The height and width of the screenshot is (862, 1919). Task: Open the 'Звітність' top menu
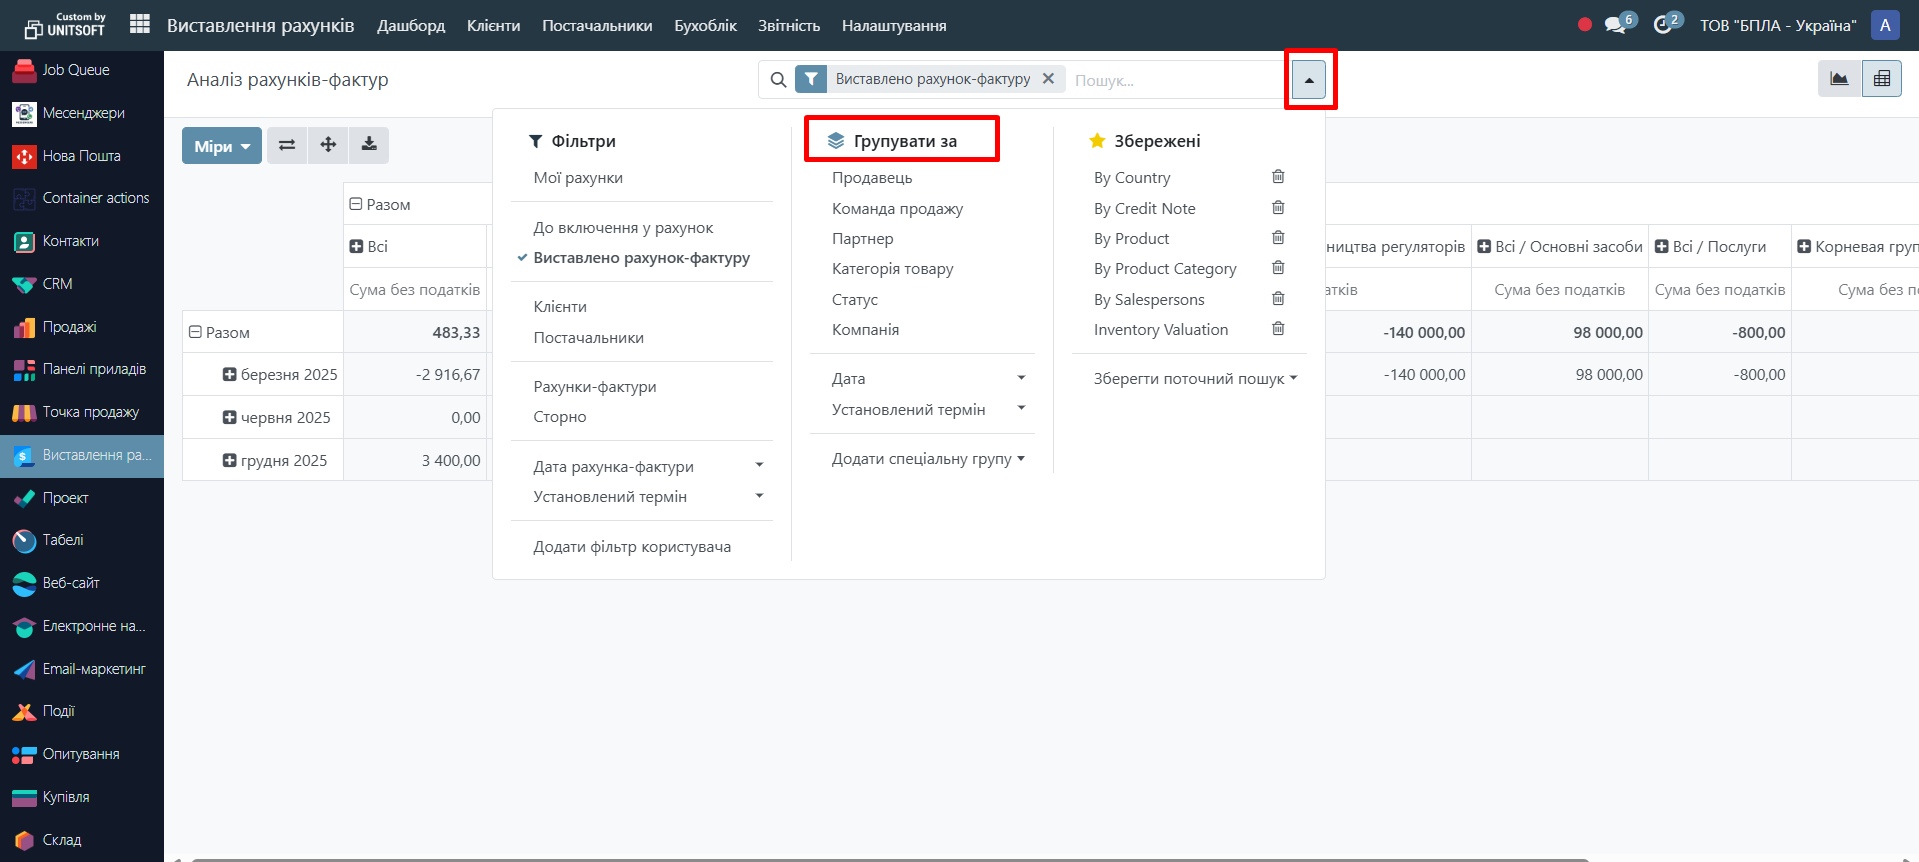tap(788, 26)
